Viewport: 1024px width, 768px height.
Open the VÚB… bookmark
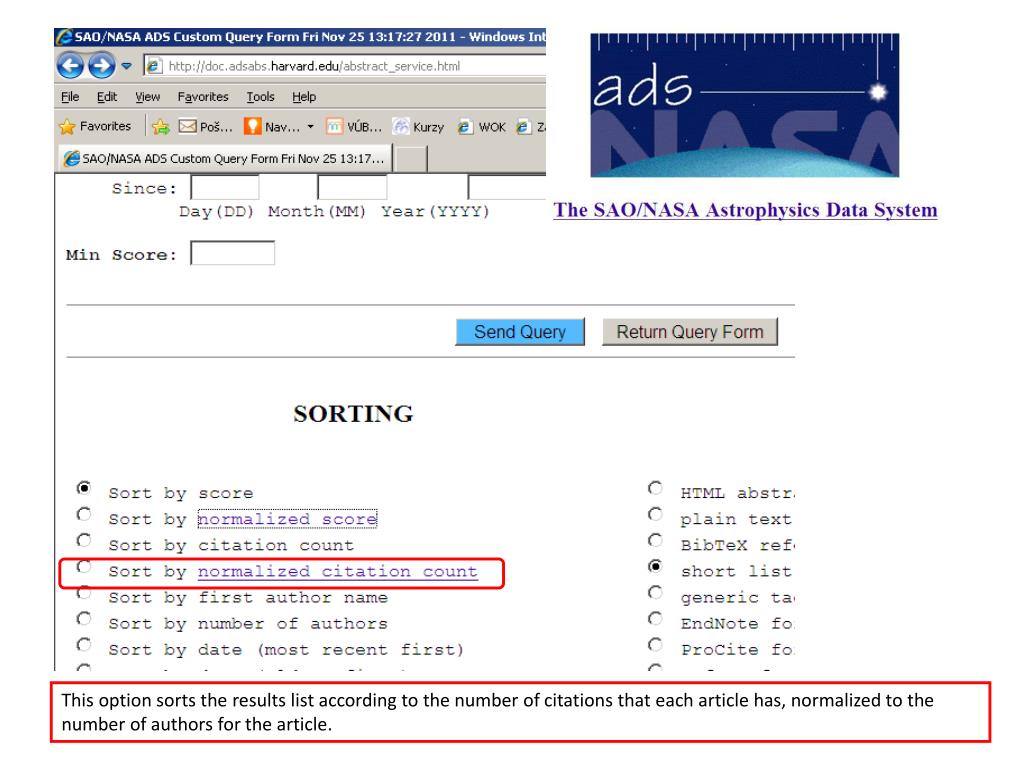(353, 127)
